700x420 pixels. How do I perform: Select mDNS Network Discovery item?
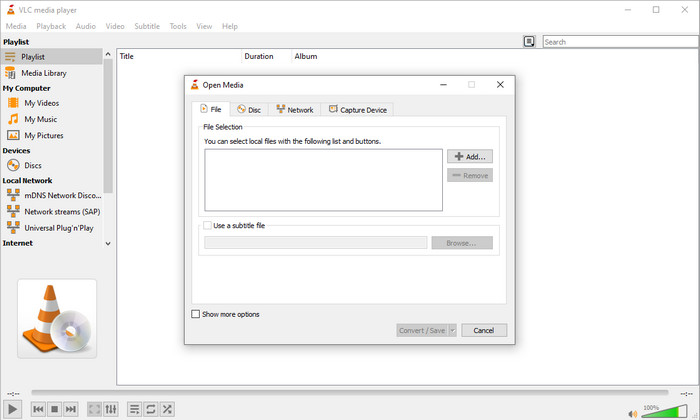coord(52,195)
